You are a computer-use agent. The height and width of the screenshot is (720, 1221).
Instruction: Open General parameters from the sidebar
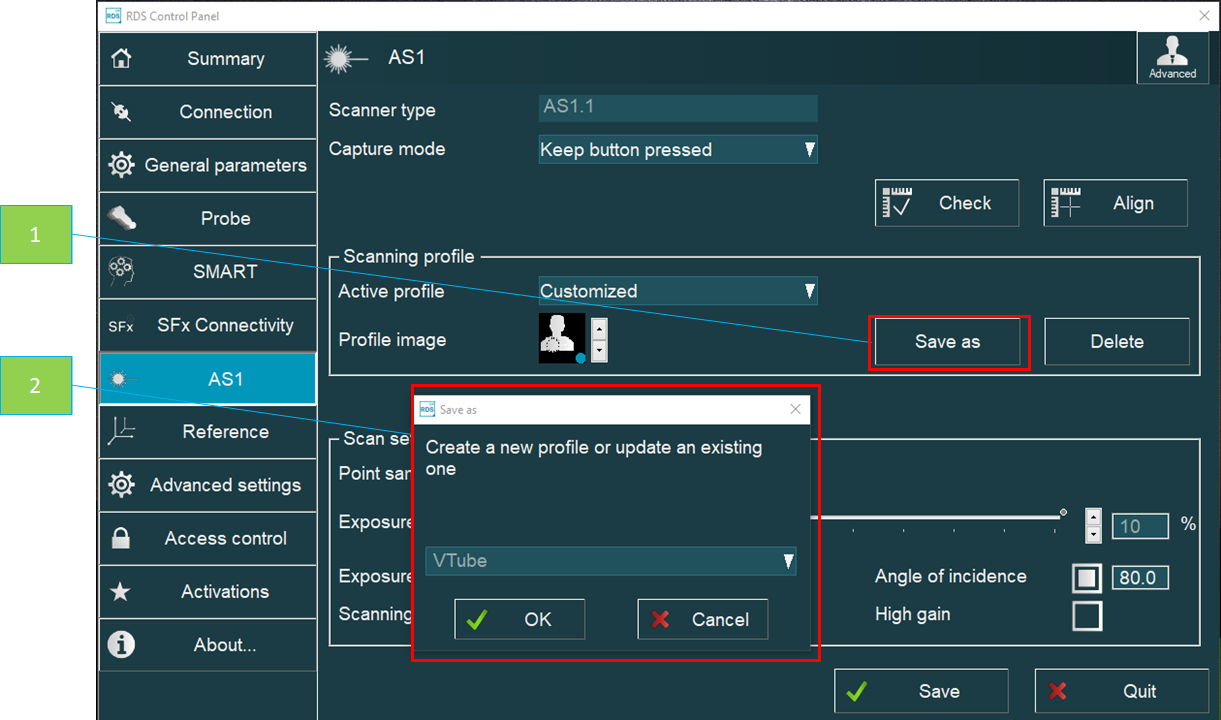click(x=120, y=165)
